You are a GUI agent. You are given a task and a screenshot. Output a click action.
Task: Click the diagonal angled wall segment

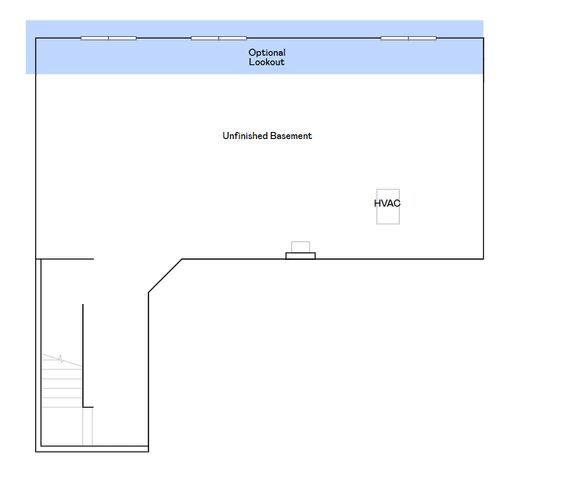point(165,276)
